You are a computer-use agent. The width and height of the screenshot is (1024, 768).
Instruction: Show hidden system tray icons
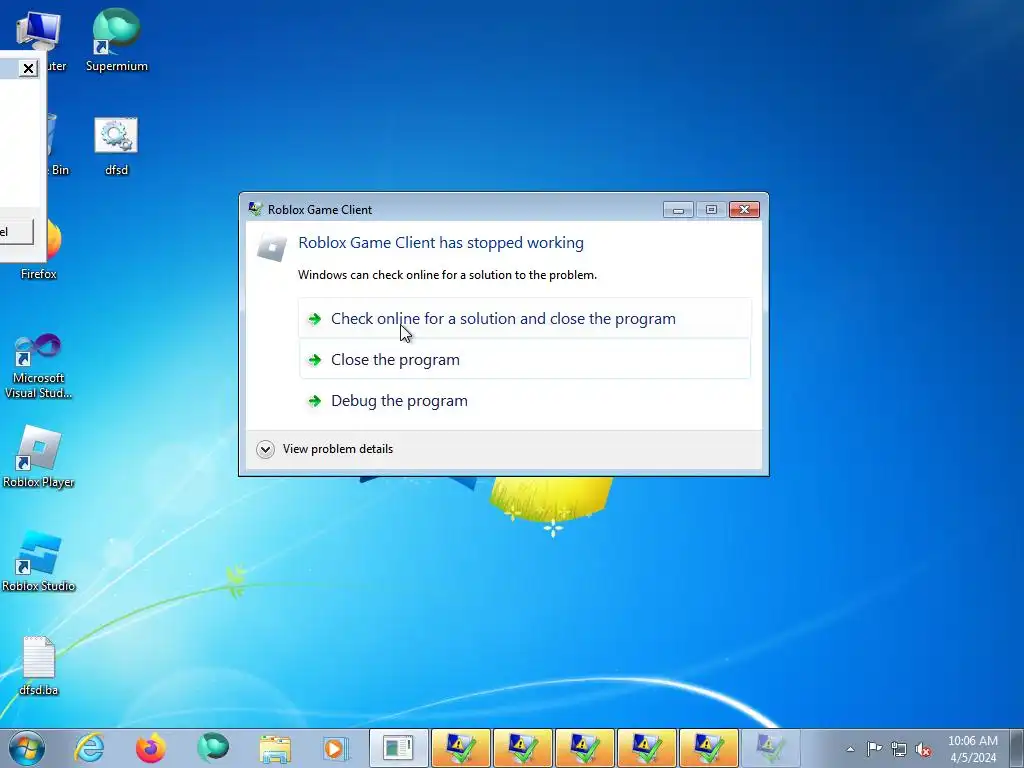(x=850, y=749)
